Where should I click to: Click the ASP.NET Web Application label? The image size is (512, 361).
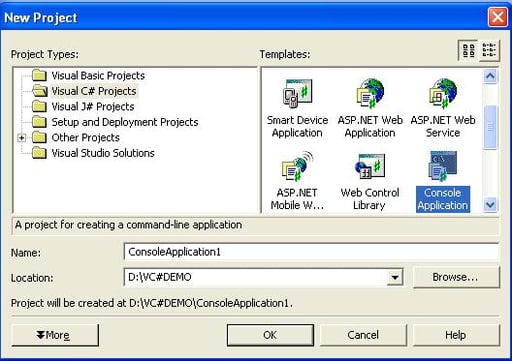(x=370, y=126)
